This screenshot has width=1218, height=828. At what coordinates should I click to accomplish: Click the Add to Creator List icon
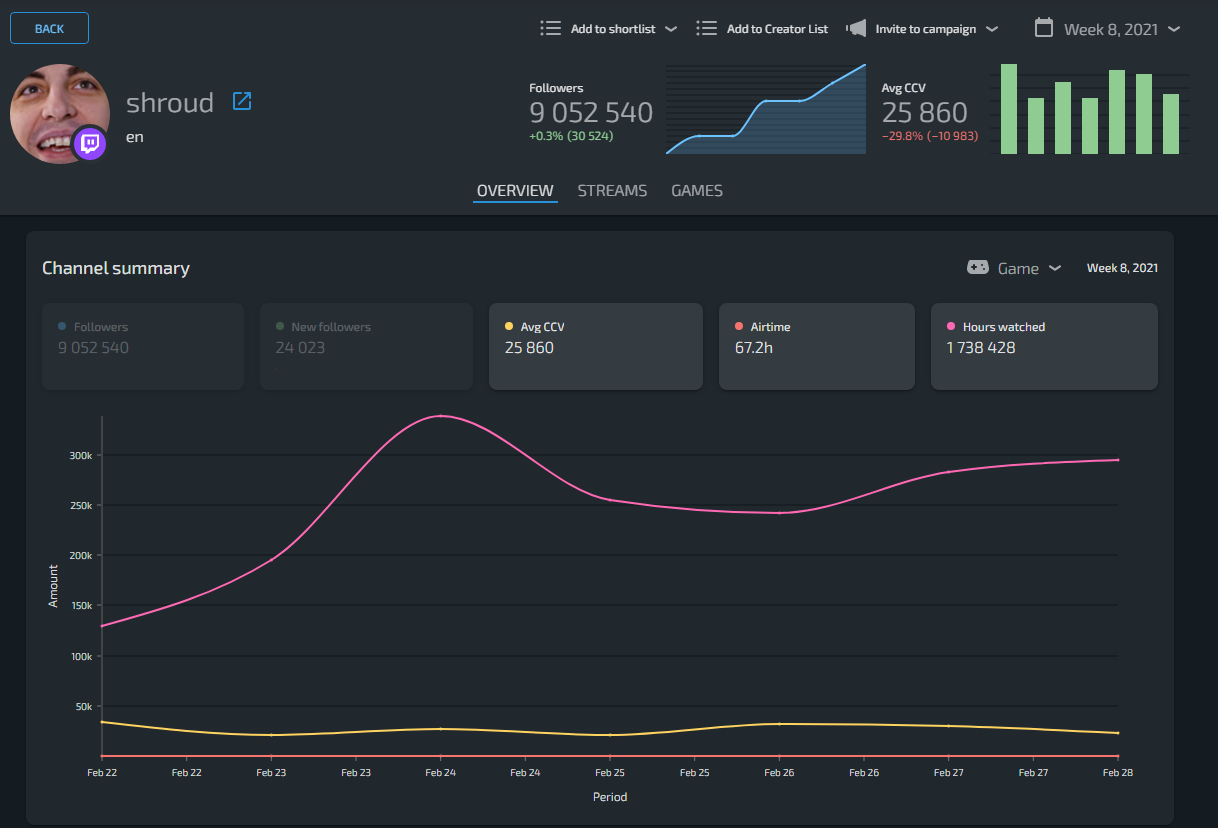coord(706,28)
